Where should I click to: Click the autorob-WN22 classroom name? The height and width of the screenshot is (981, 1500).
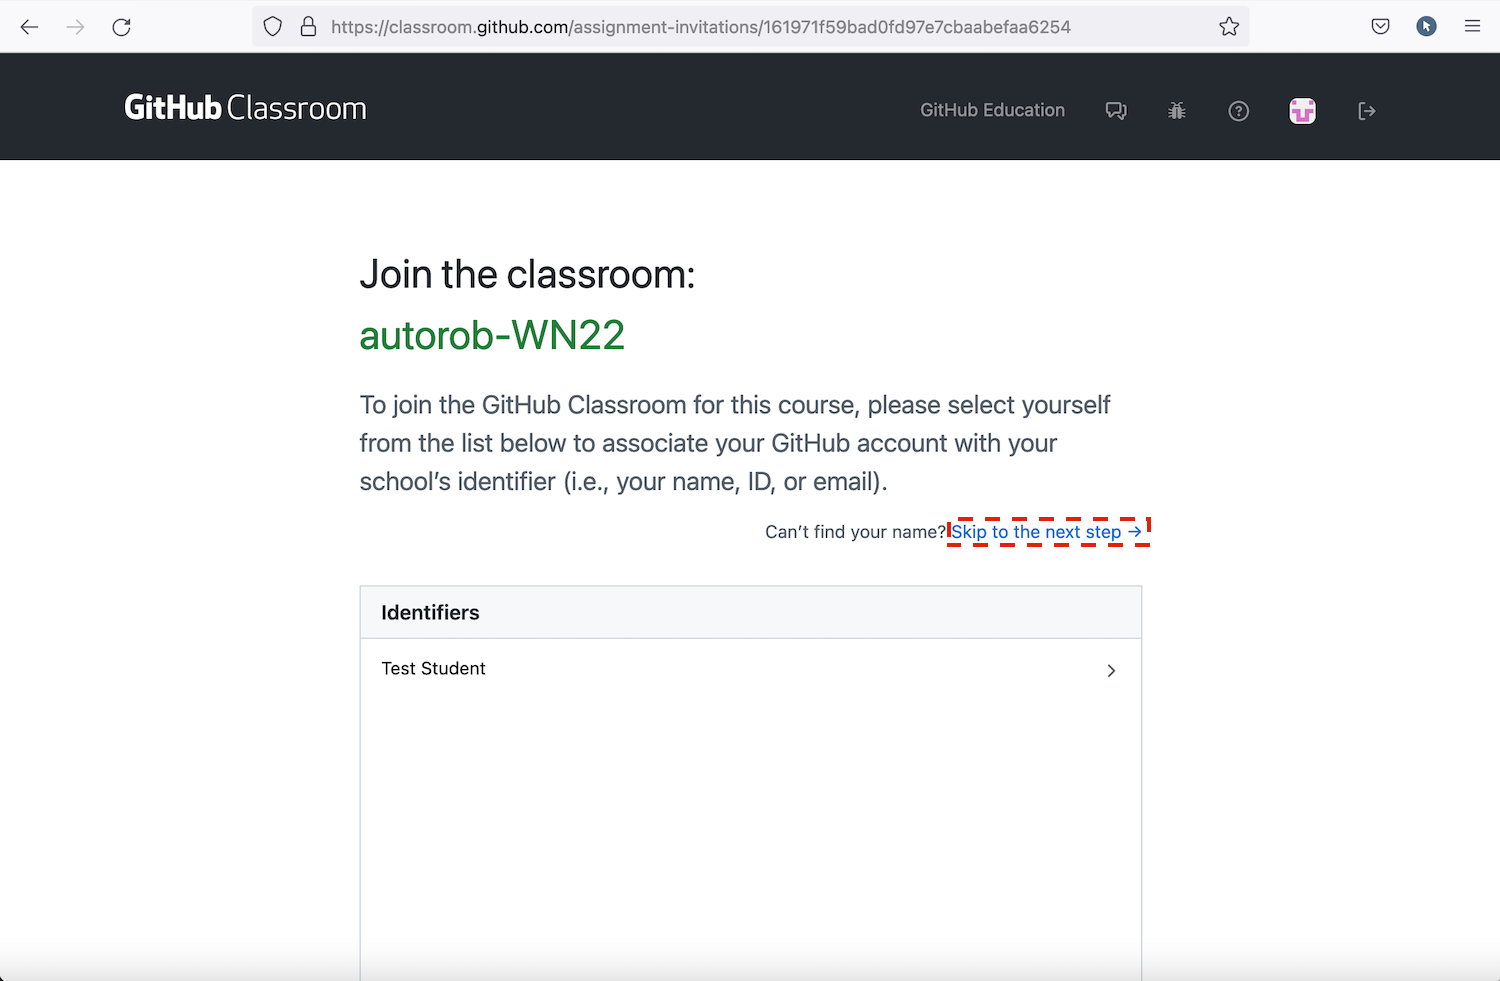(492, 335)
